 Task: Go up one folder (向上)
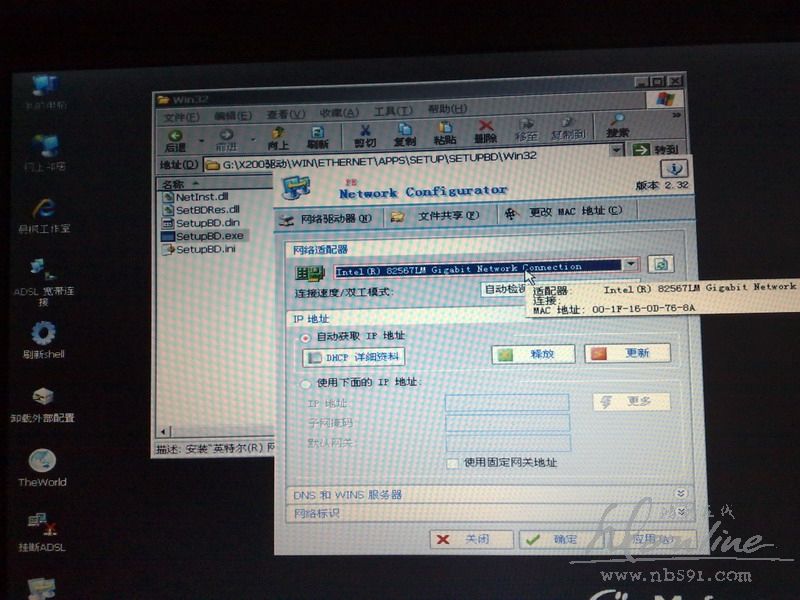coord(279,138)
